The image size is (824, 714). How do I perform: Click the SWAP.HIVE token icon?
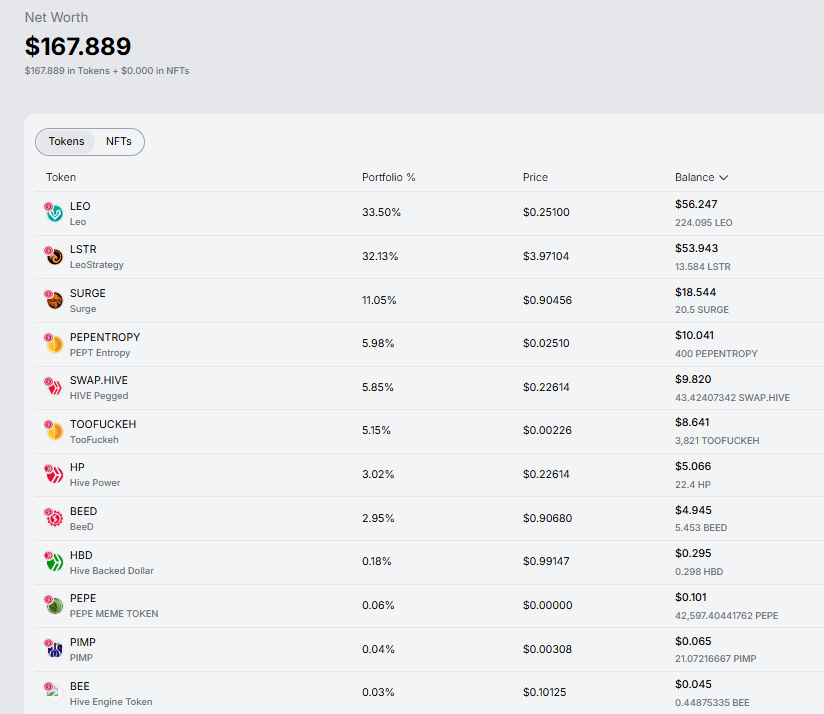(54, 387)
